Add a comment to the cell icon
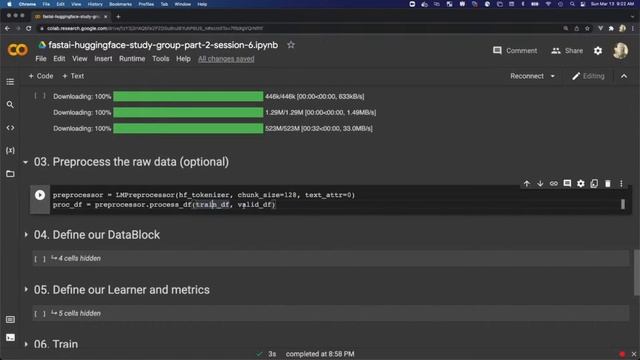The width and height of the screenshot is (640, 360). (567, 184)
